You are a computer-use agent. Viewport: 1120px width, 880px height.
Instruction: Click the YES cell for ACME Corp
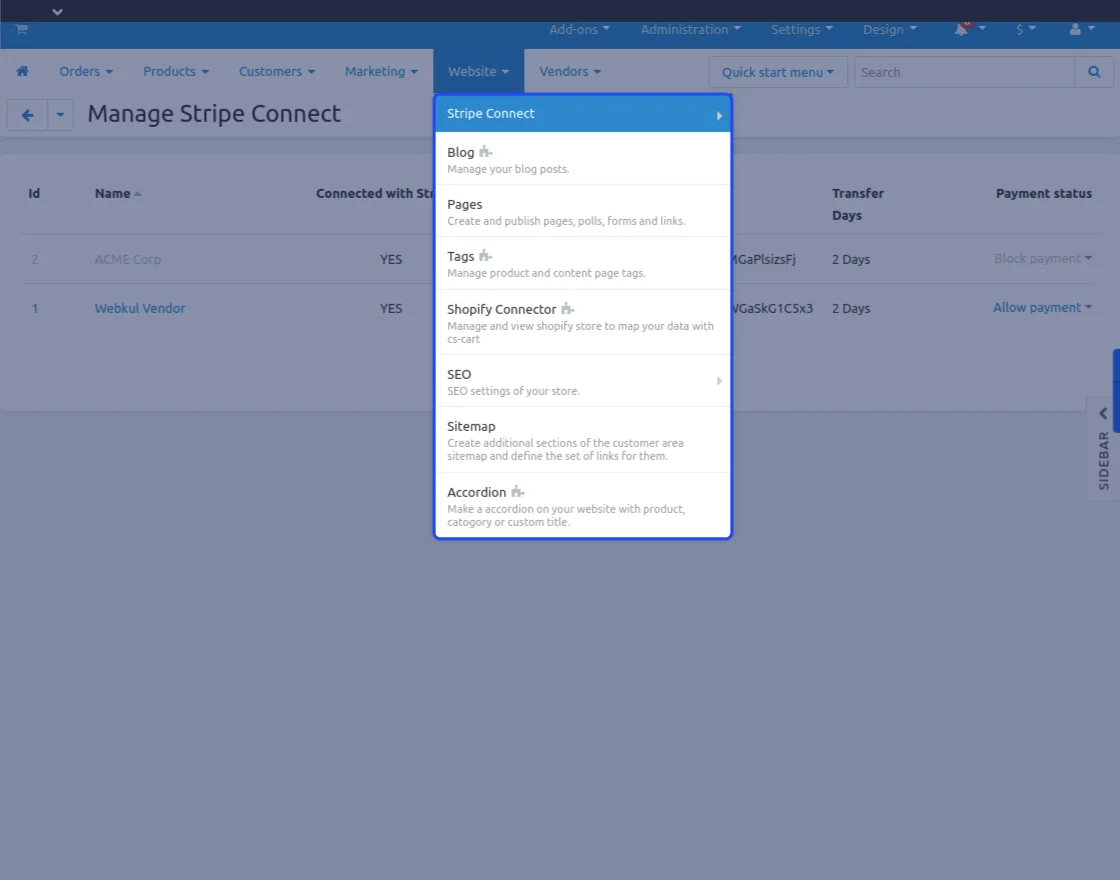[x=391, y=259]
